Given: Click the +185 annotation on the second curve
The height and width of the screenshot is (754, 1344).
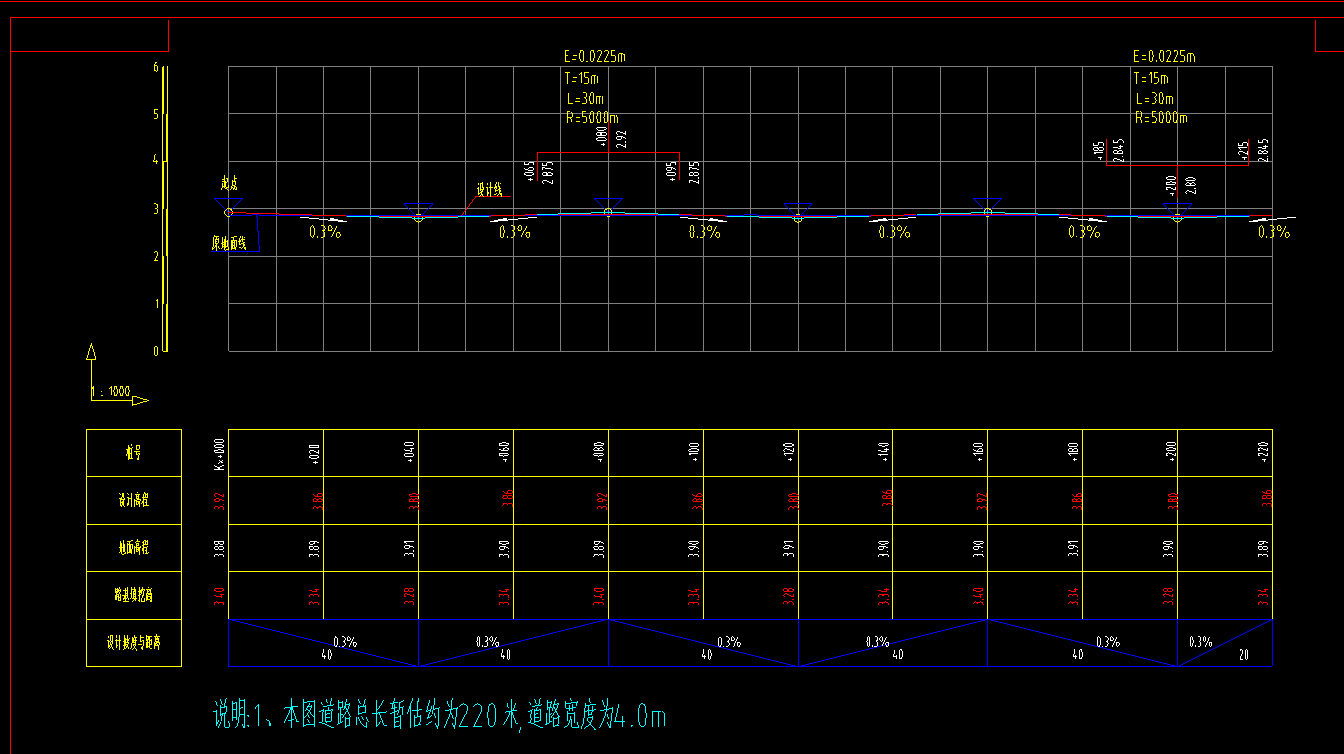Looking at the screenshot, I should click(x=1100, y=150).
